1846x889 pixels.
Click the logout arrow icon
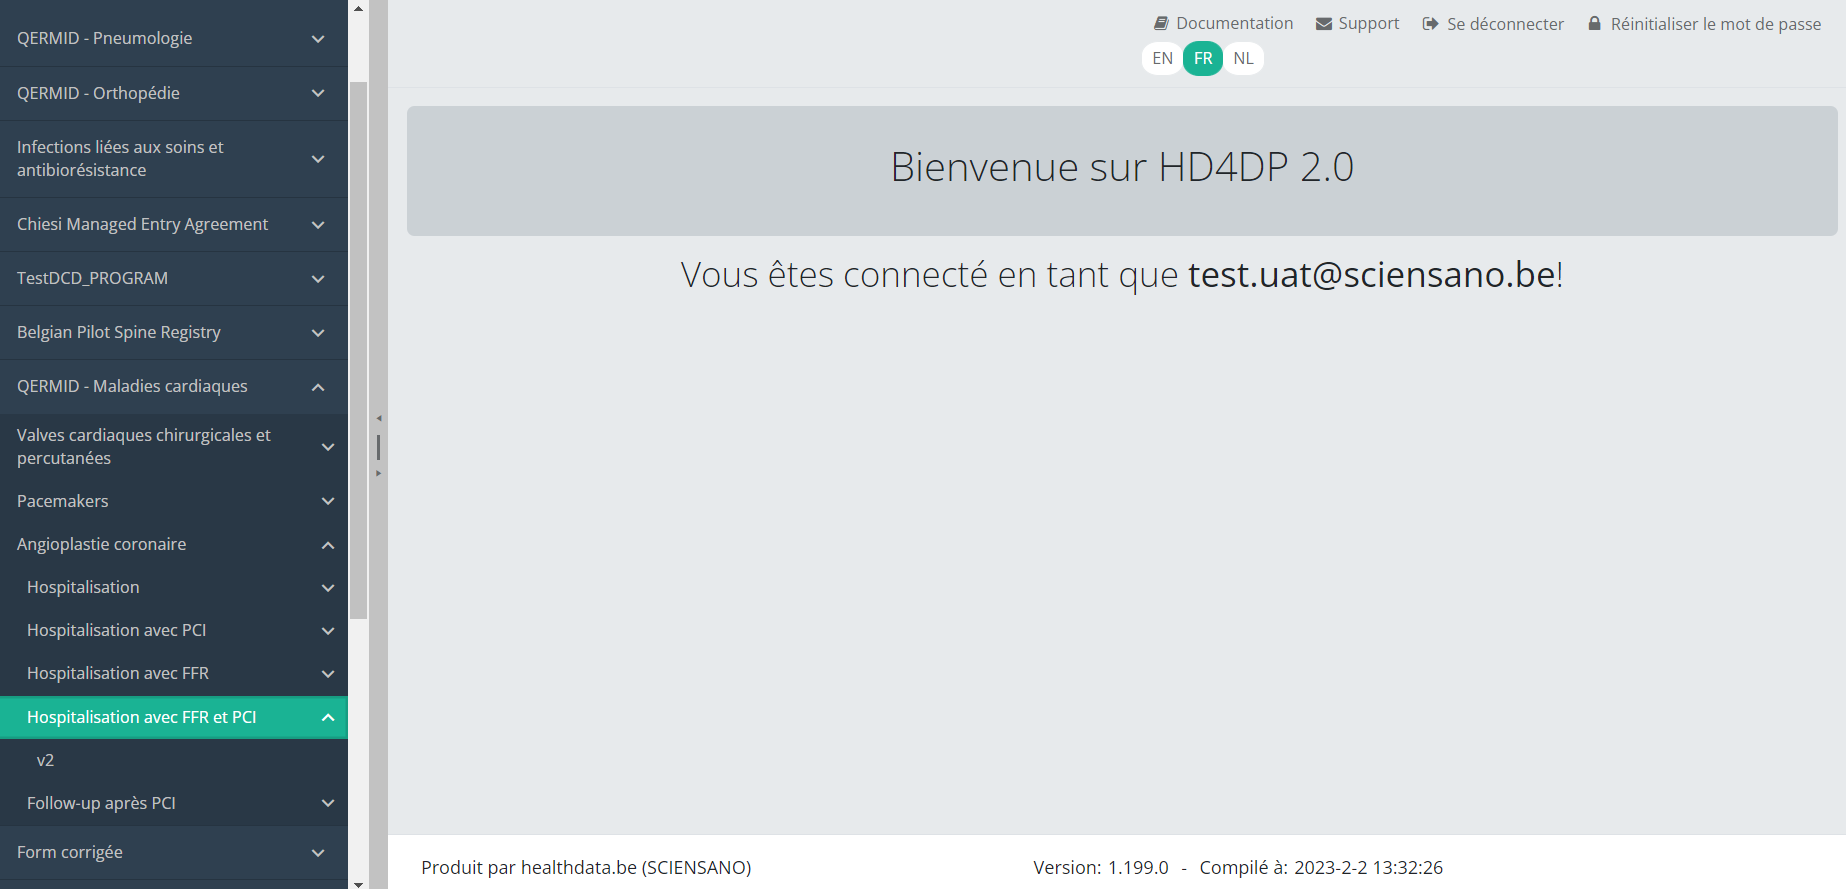point(1430,24)
